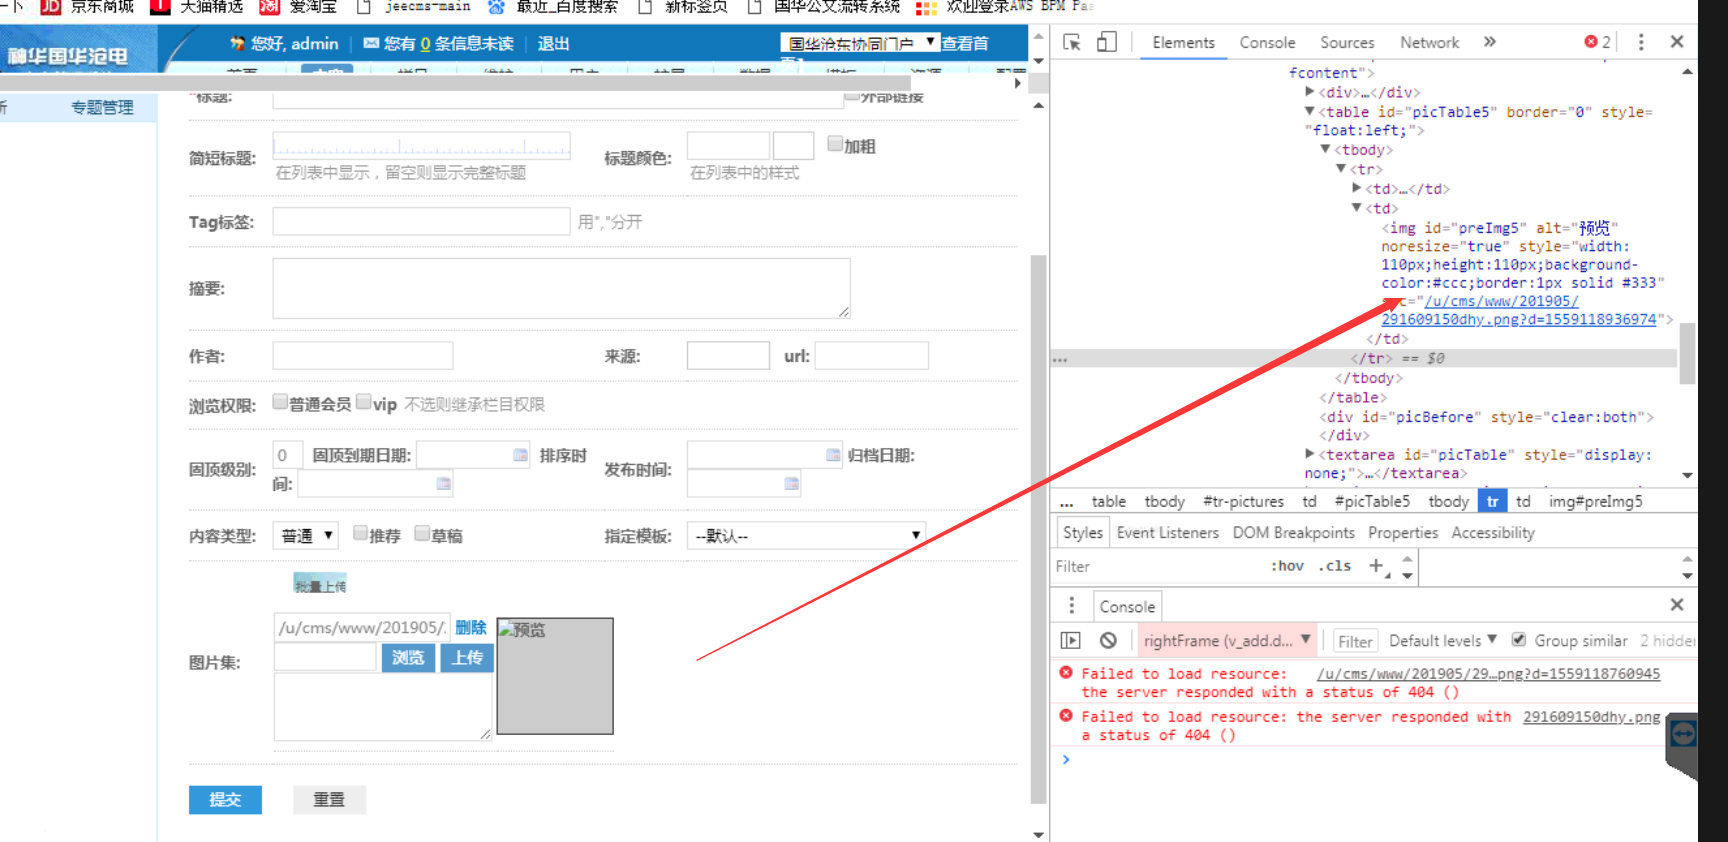1728x842 pixels.
Task: Click the TeamViewer side panel icon
Action: coord(1683,735)
